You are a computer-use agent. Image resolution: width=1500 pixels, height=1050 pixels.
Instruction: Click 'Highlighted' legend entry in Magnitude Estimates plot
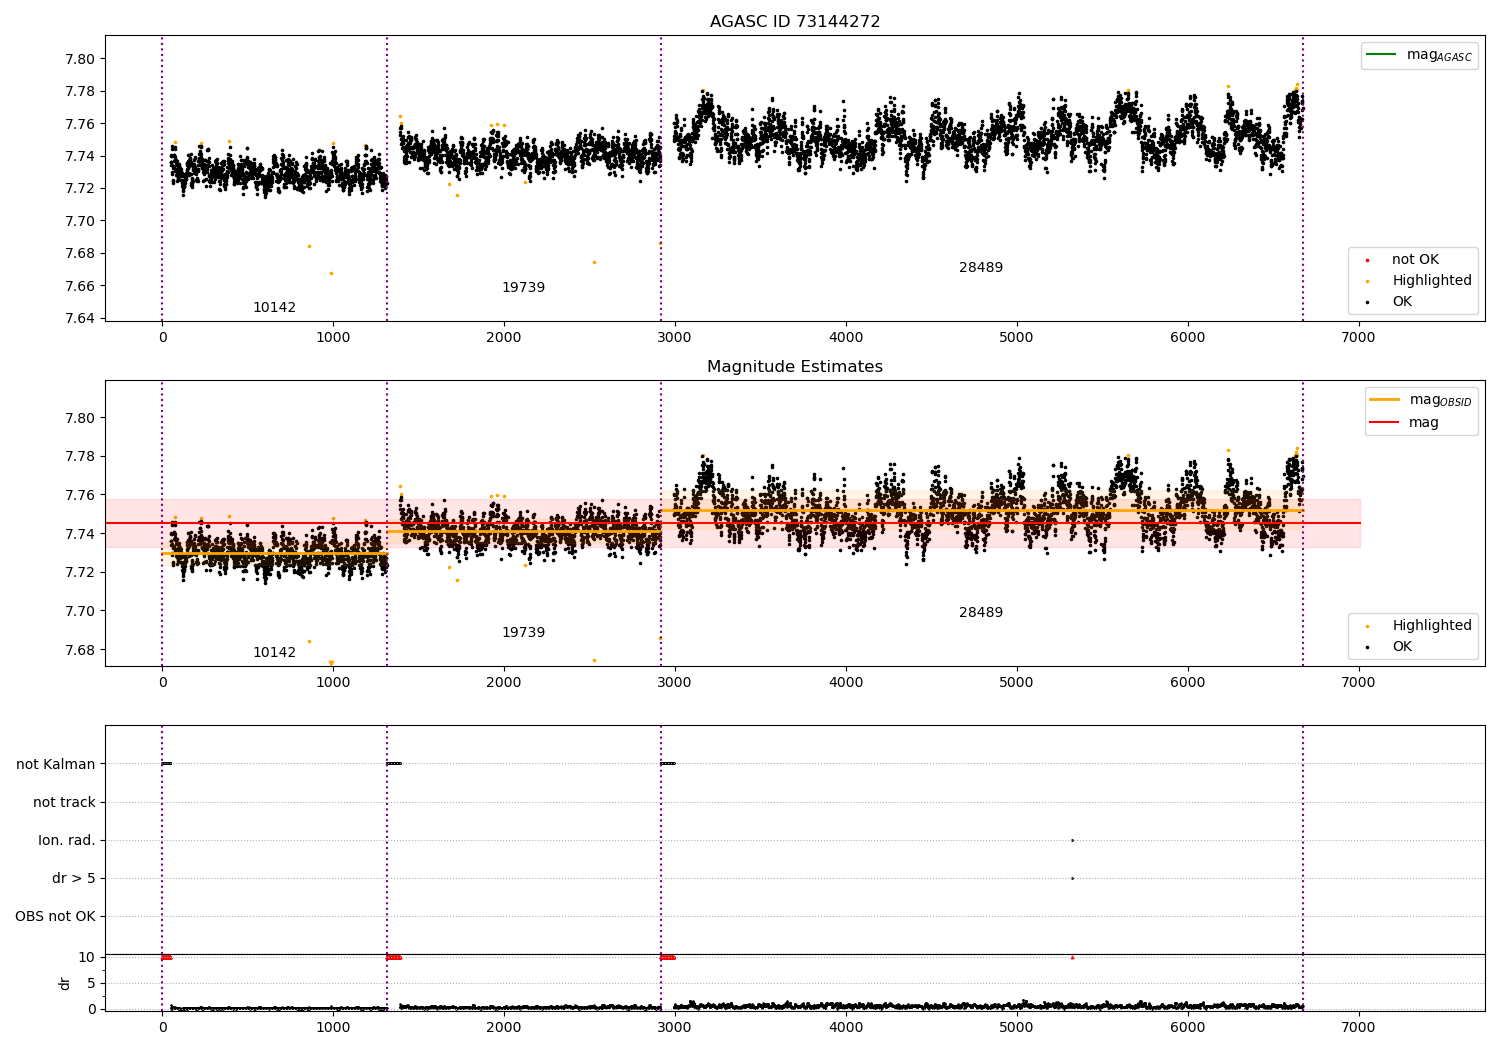(1420, 625)
